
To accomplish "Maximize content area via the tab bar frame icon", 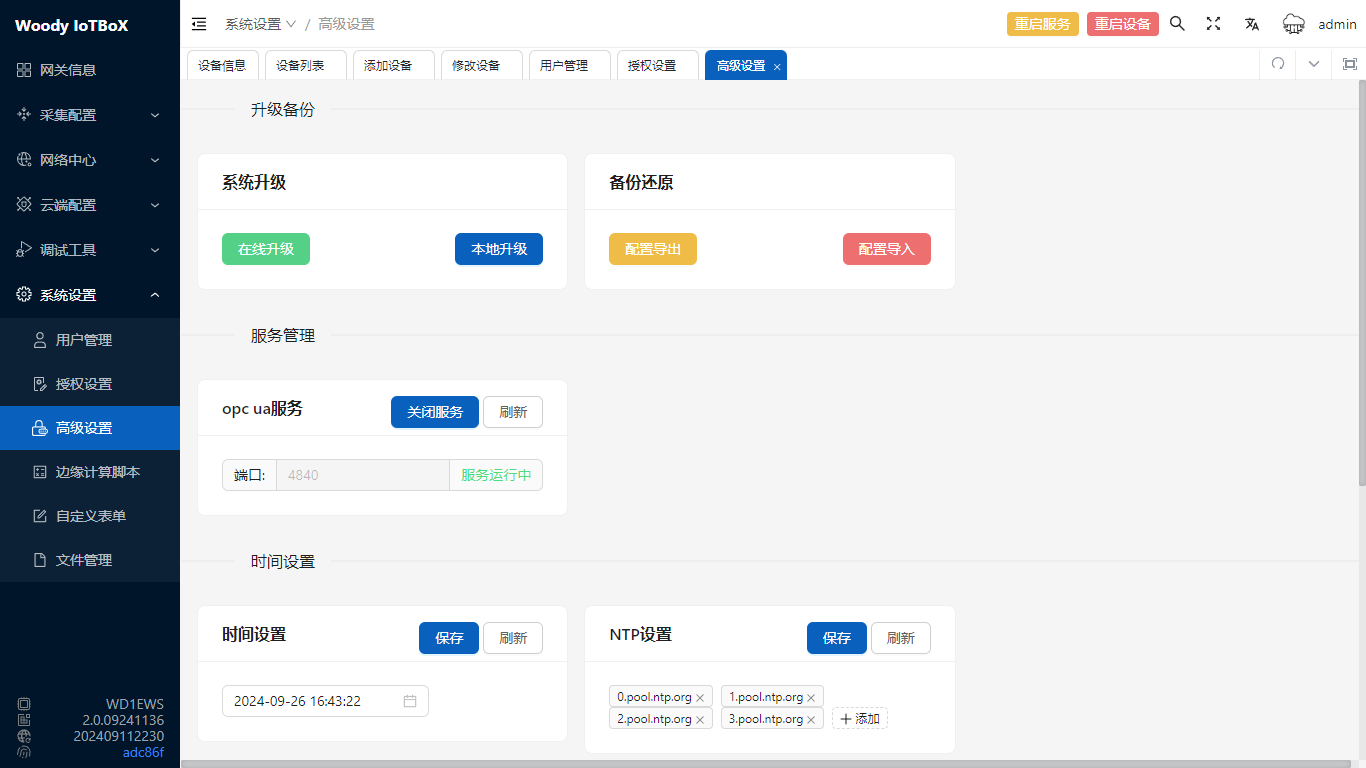I will (x=1349, y=64).
